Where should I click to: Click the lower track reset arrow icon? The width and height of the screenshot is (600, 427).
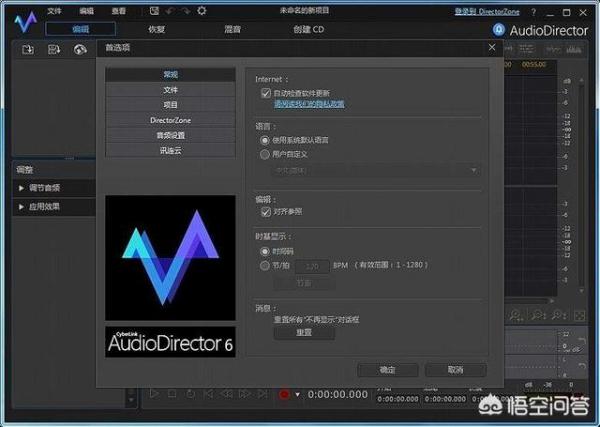[x=582, y=366]
